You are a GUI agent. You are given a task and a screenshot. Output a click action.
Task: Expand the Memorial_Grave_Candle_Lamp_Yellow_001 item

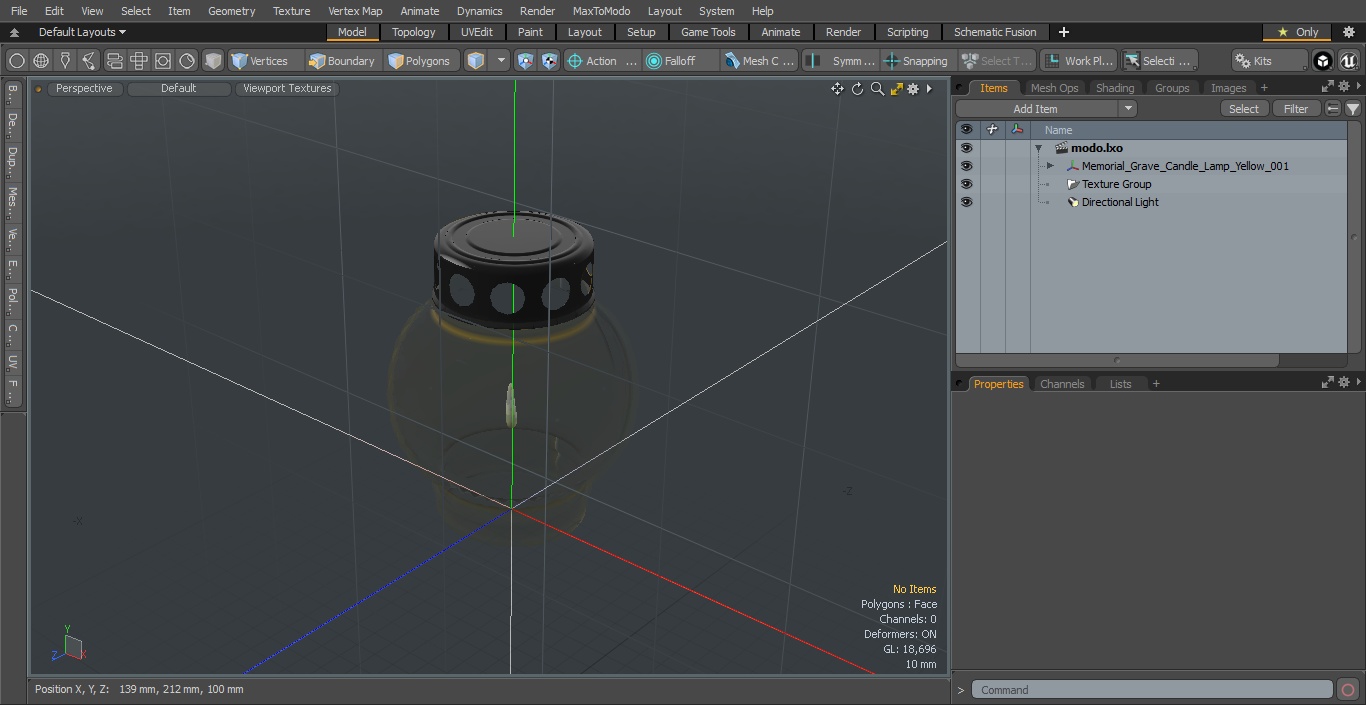pyautogui.click(x=1050, y=166)
